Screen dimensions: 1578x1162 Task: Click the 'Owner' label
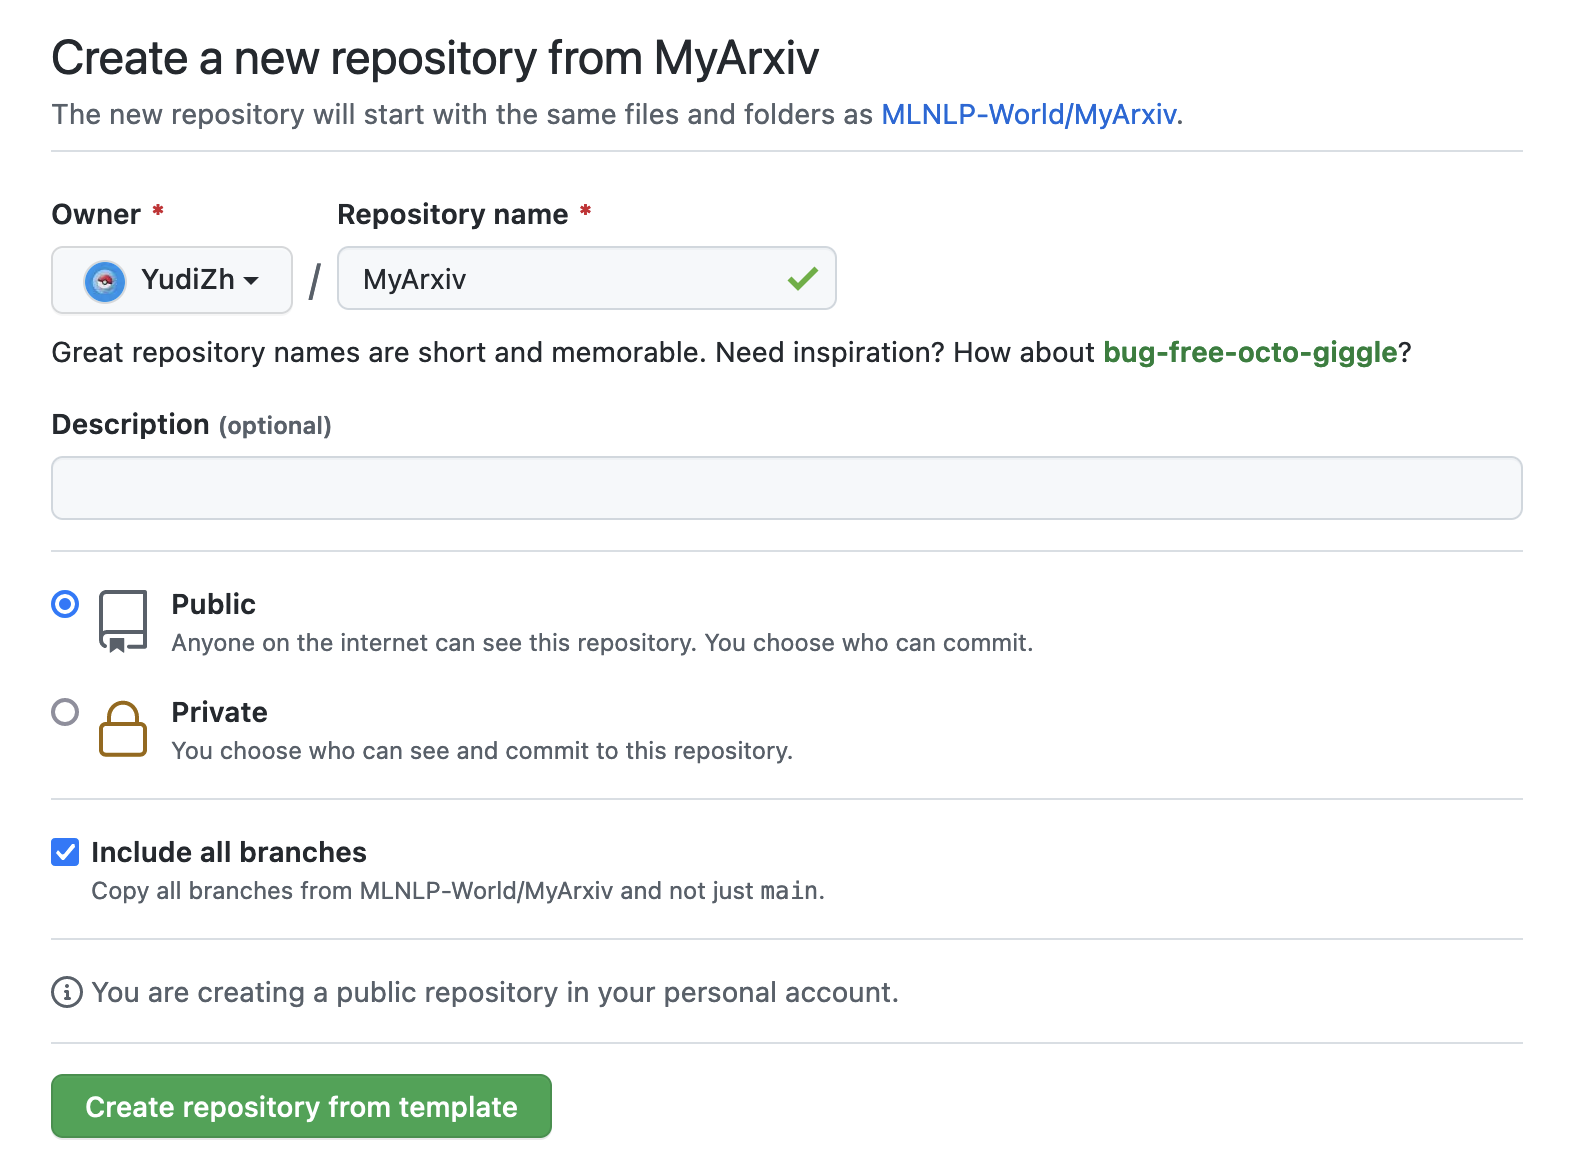click(x=96, y=214)
